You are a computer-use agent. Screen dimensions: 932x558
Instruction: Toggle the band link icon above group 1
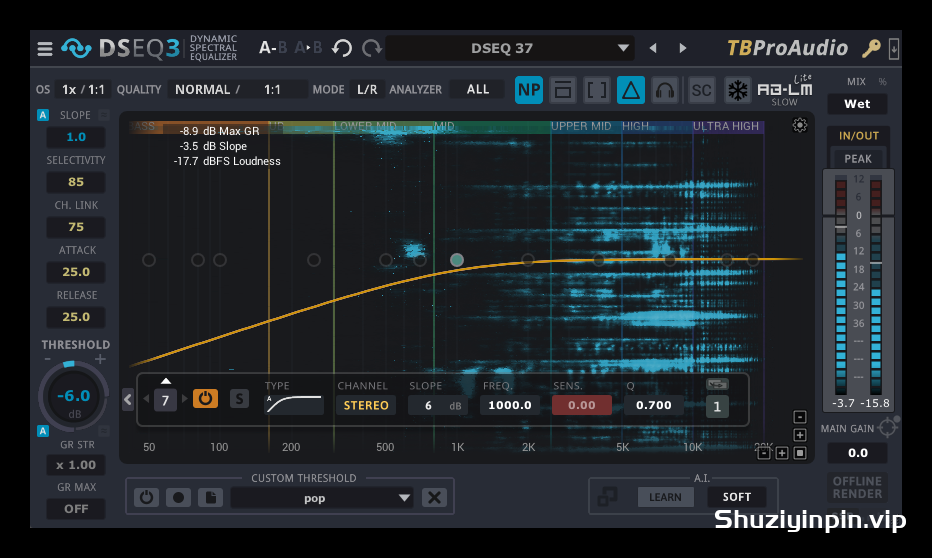(x=717, y=384)
